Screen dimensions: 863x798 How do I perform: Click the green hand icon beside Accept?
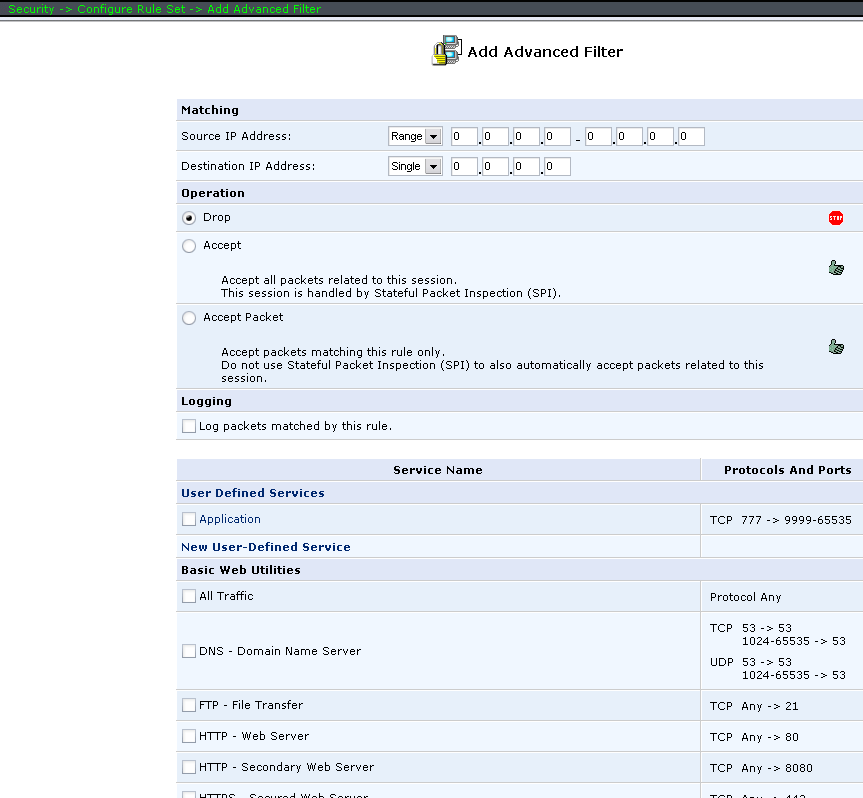click(x=836, y=268)
